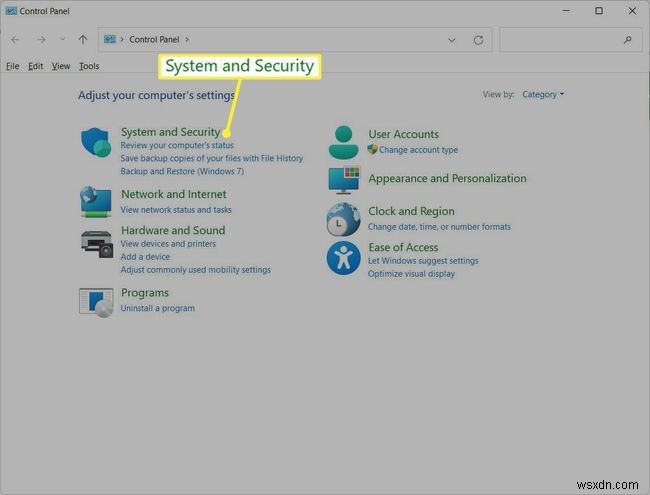650x495 pixels.
Task: Expand the address bar history dropdown
Action: tap(452, 40)
